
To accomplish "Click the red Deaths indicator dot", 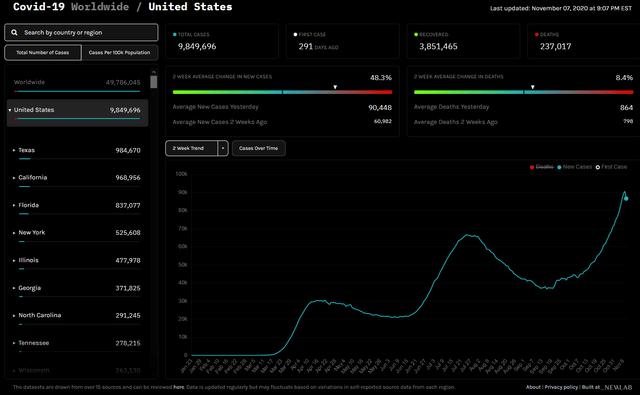I will tap(537, 35).
